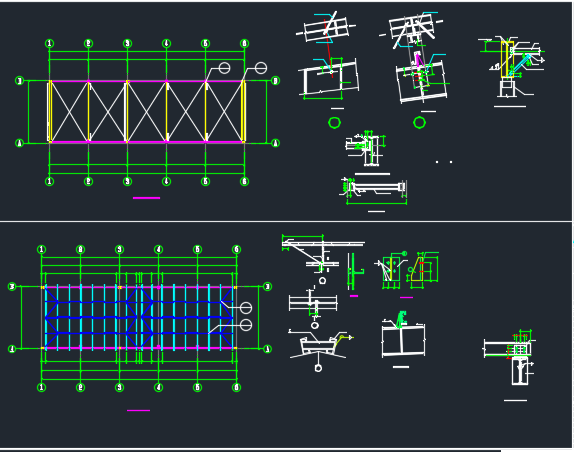Pick grid bubble 2 in upper plan's bottom row
574x452 pixels.
tap(88, 181)
